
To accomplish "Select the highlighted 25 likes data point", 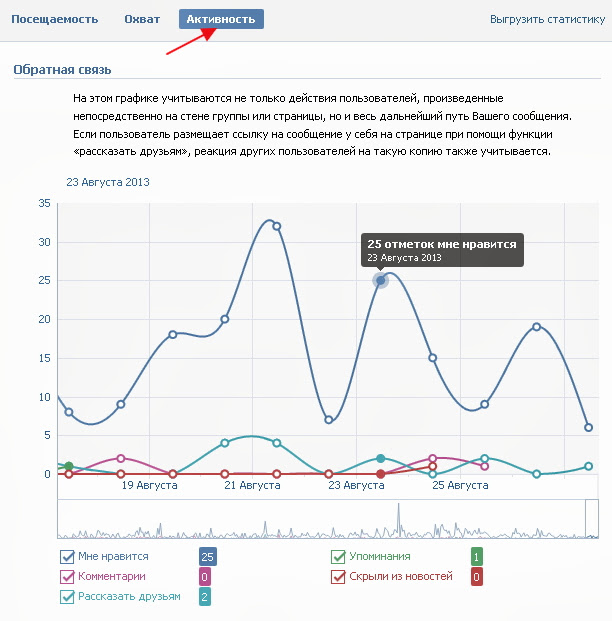I will [380, 280].
